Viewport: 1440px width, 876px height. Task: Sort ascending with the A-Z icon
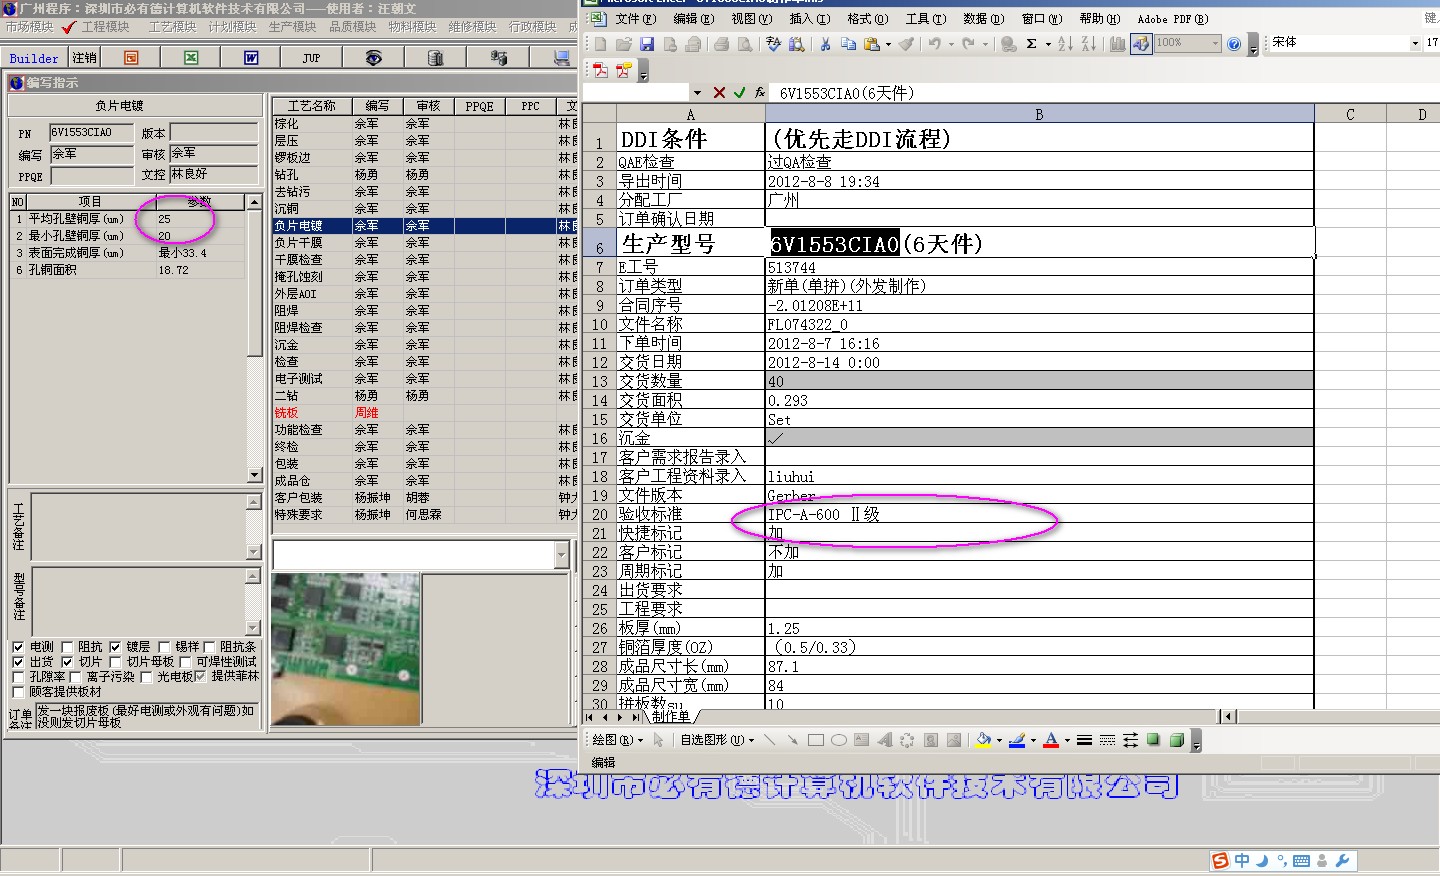pyautogui.click(x=1065, y=44)
